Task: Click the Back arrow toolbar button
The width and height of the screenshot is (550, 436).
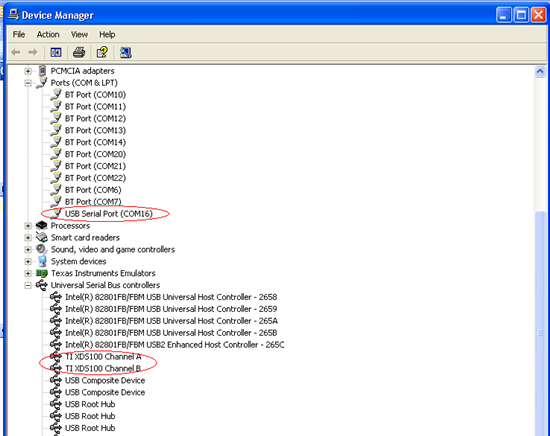Action: click(x=16, y=53)
